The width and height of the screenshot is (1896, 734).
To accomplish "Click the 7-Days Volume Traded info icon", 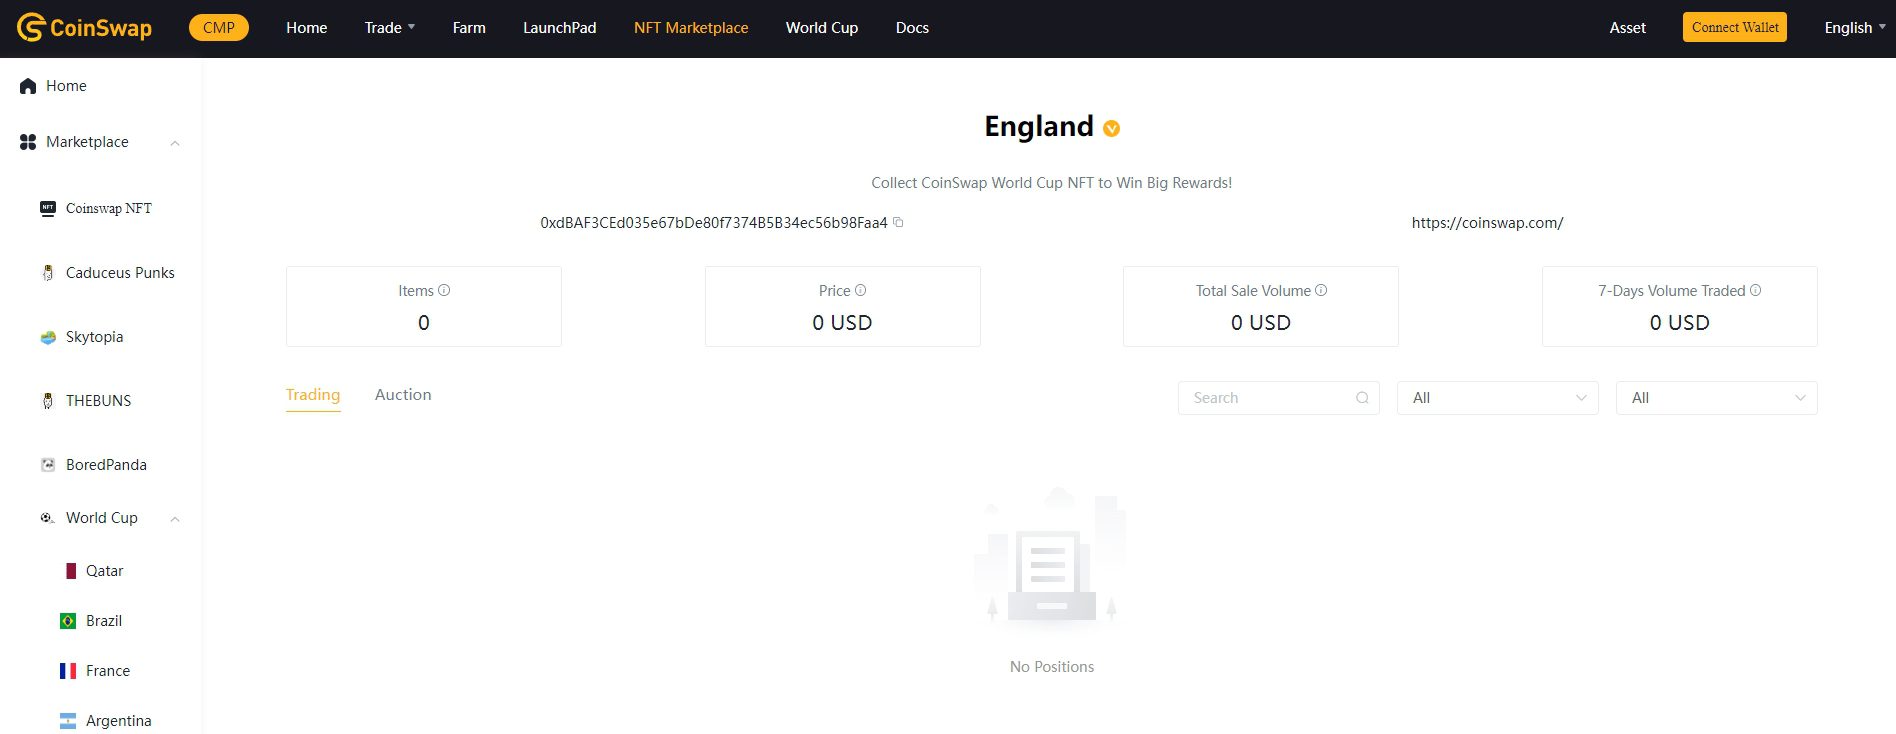I will click(1756, 290).
